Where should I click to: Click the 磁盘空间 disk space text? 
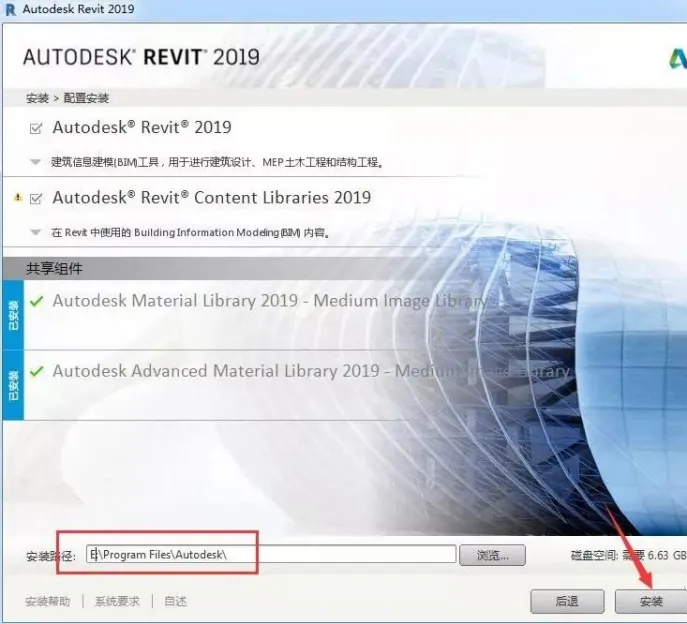coord(628,555)
